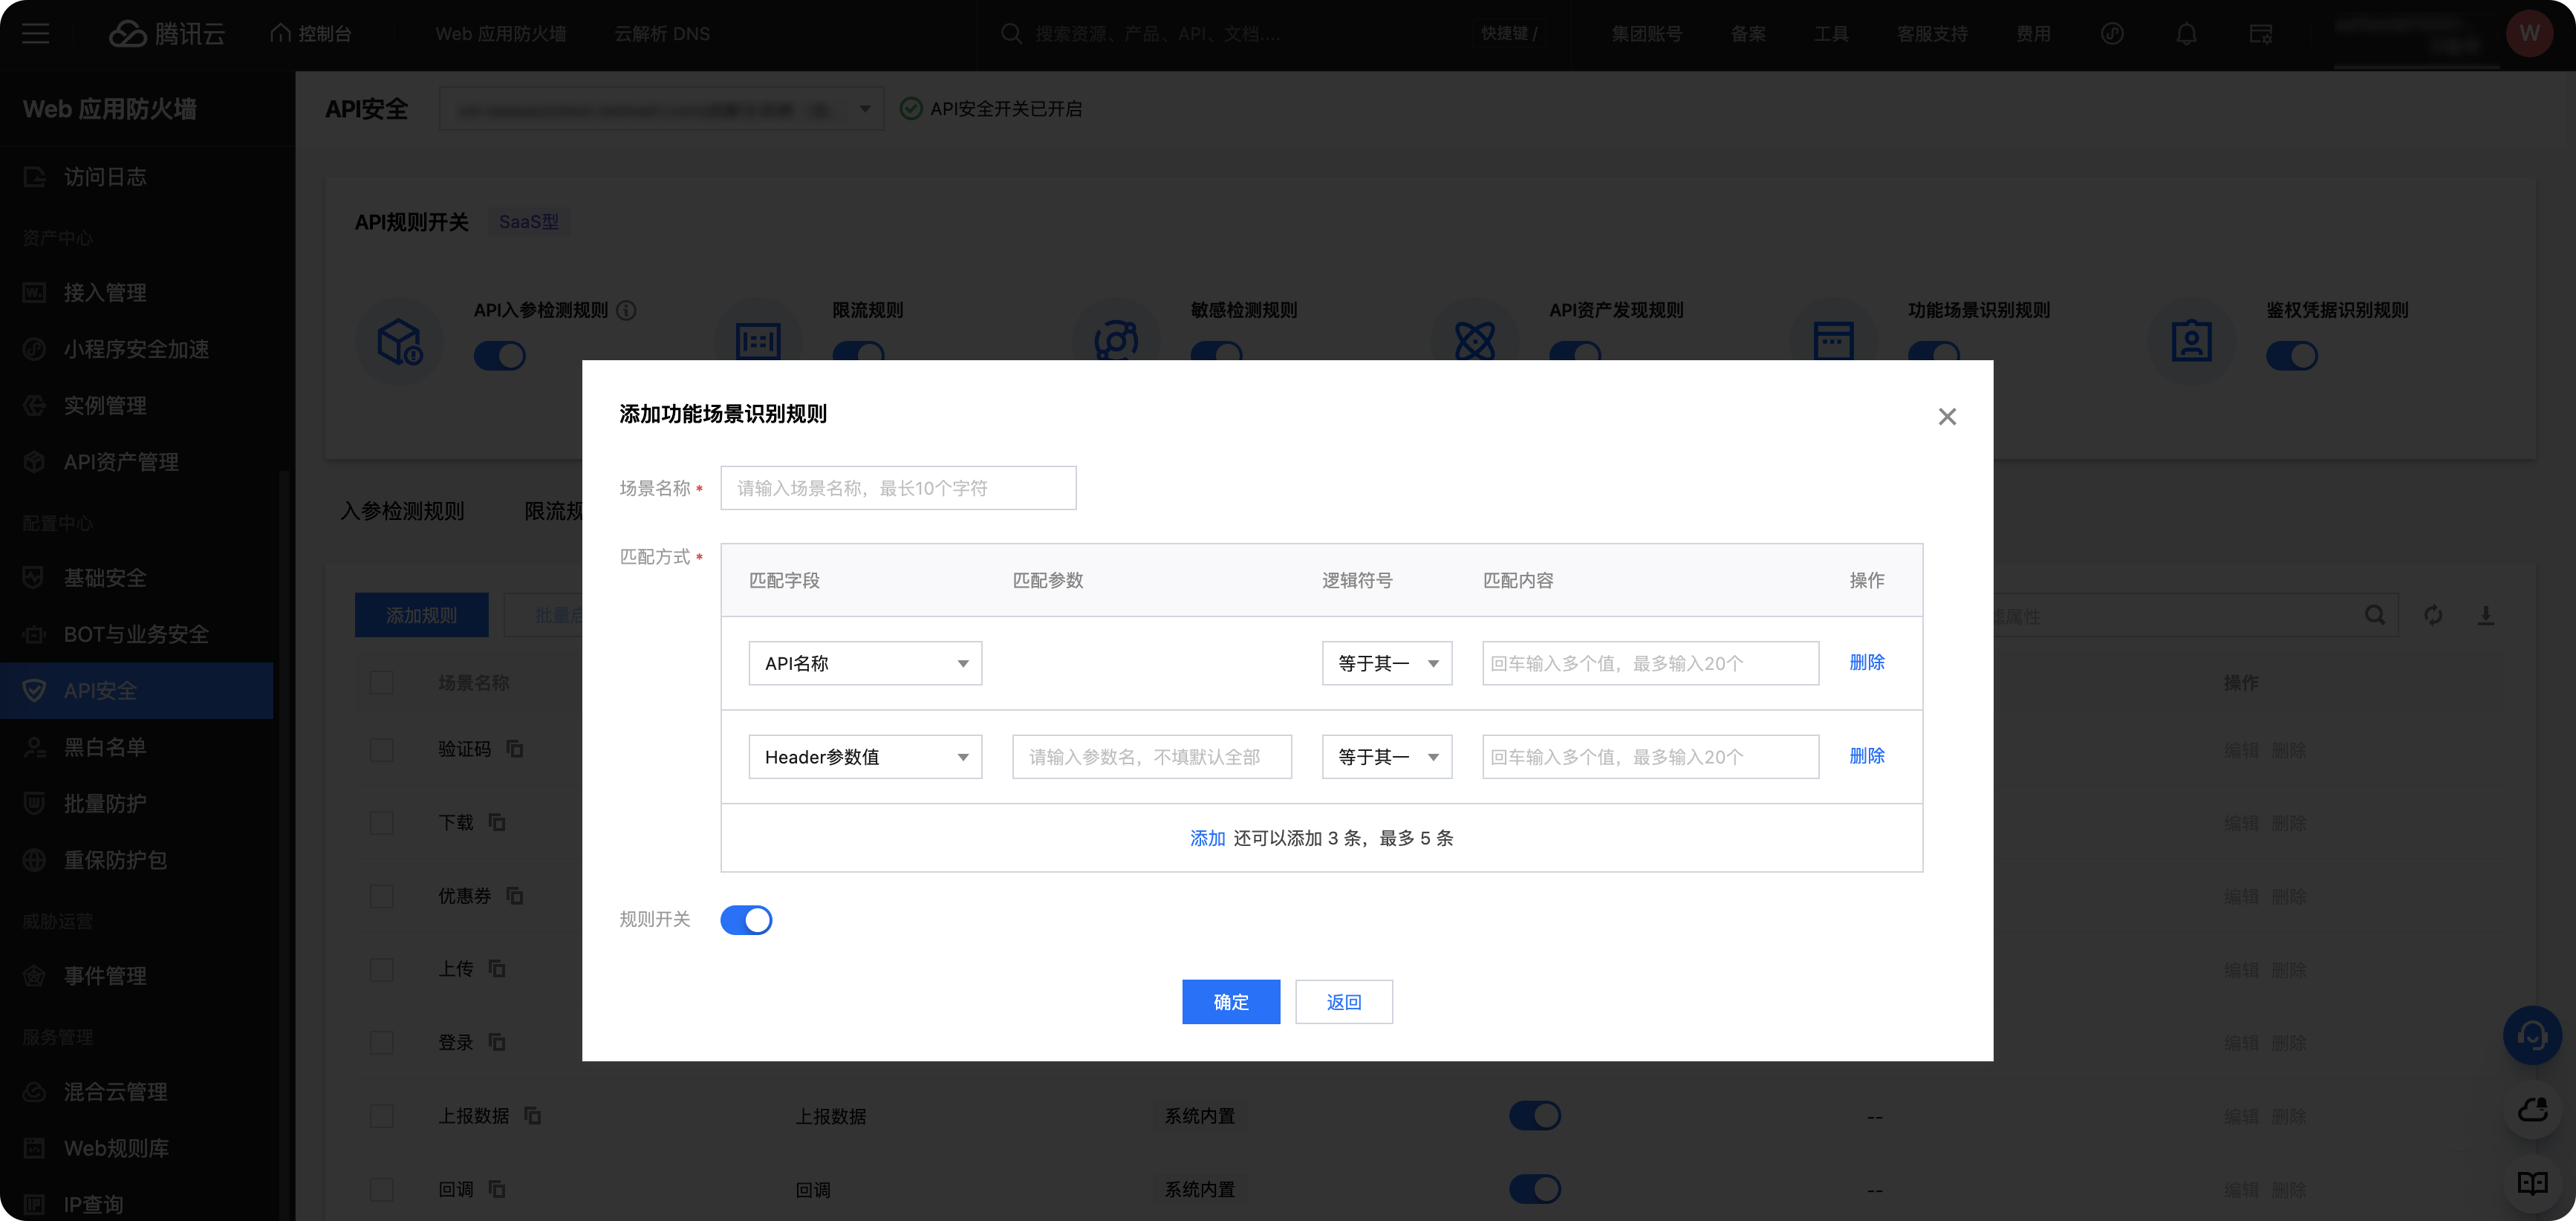The height and width of the screenshot is (1221, 2576).
Task: Click the hamburger menu icon at top left
Action: (x=36, y=34)
